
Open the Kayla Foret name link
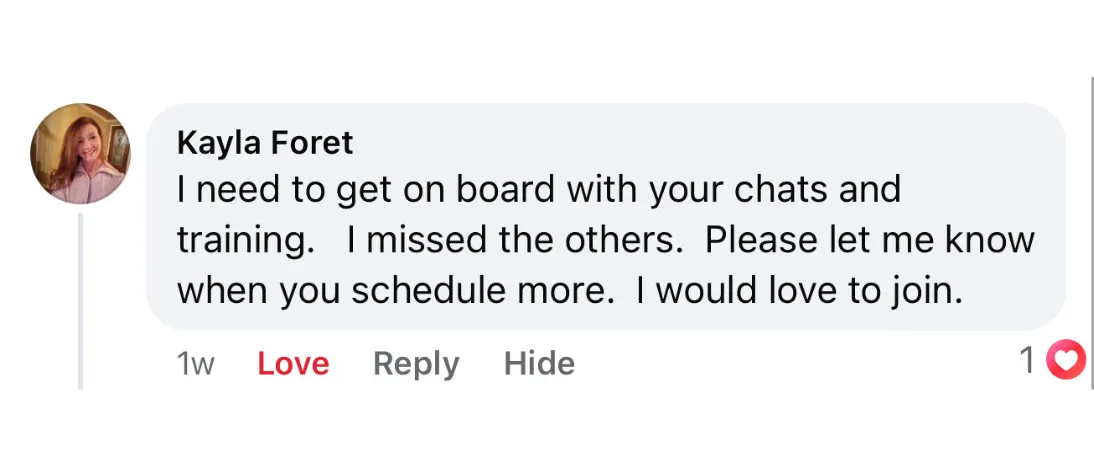pos(265,143)
